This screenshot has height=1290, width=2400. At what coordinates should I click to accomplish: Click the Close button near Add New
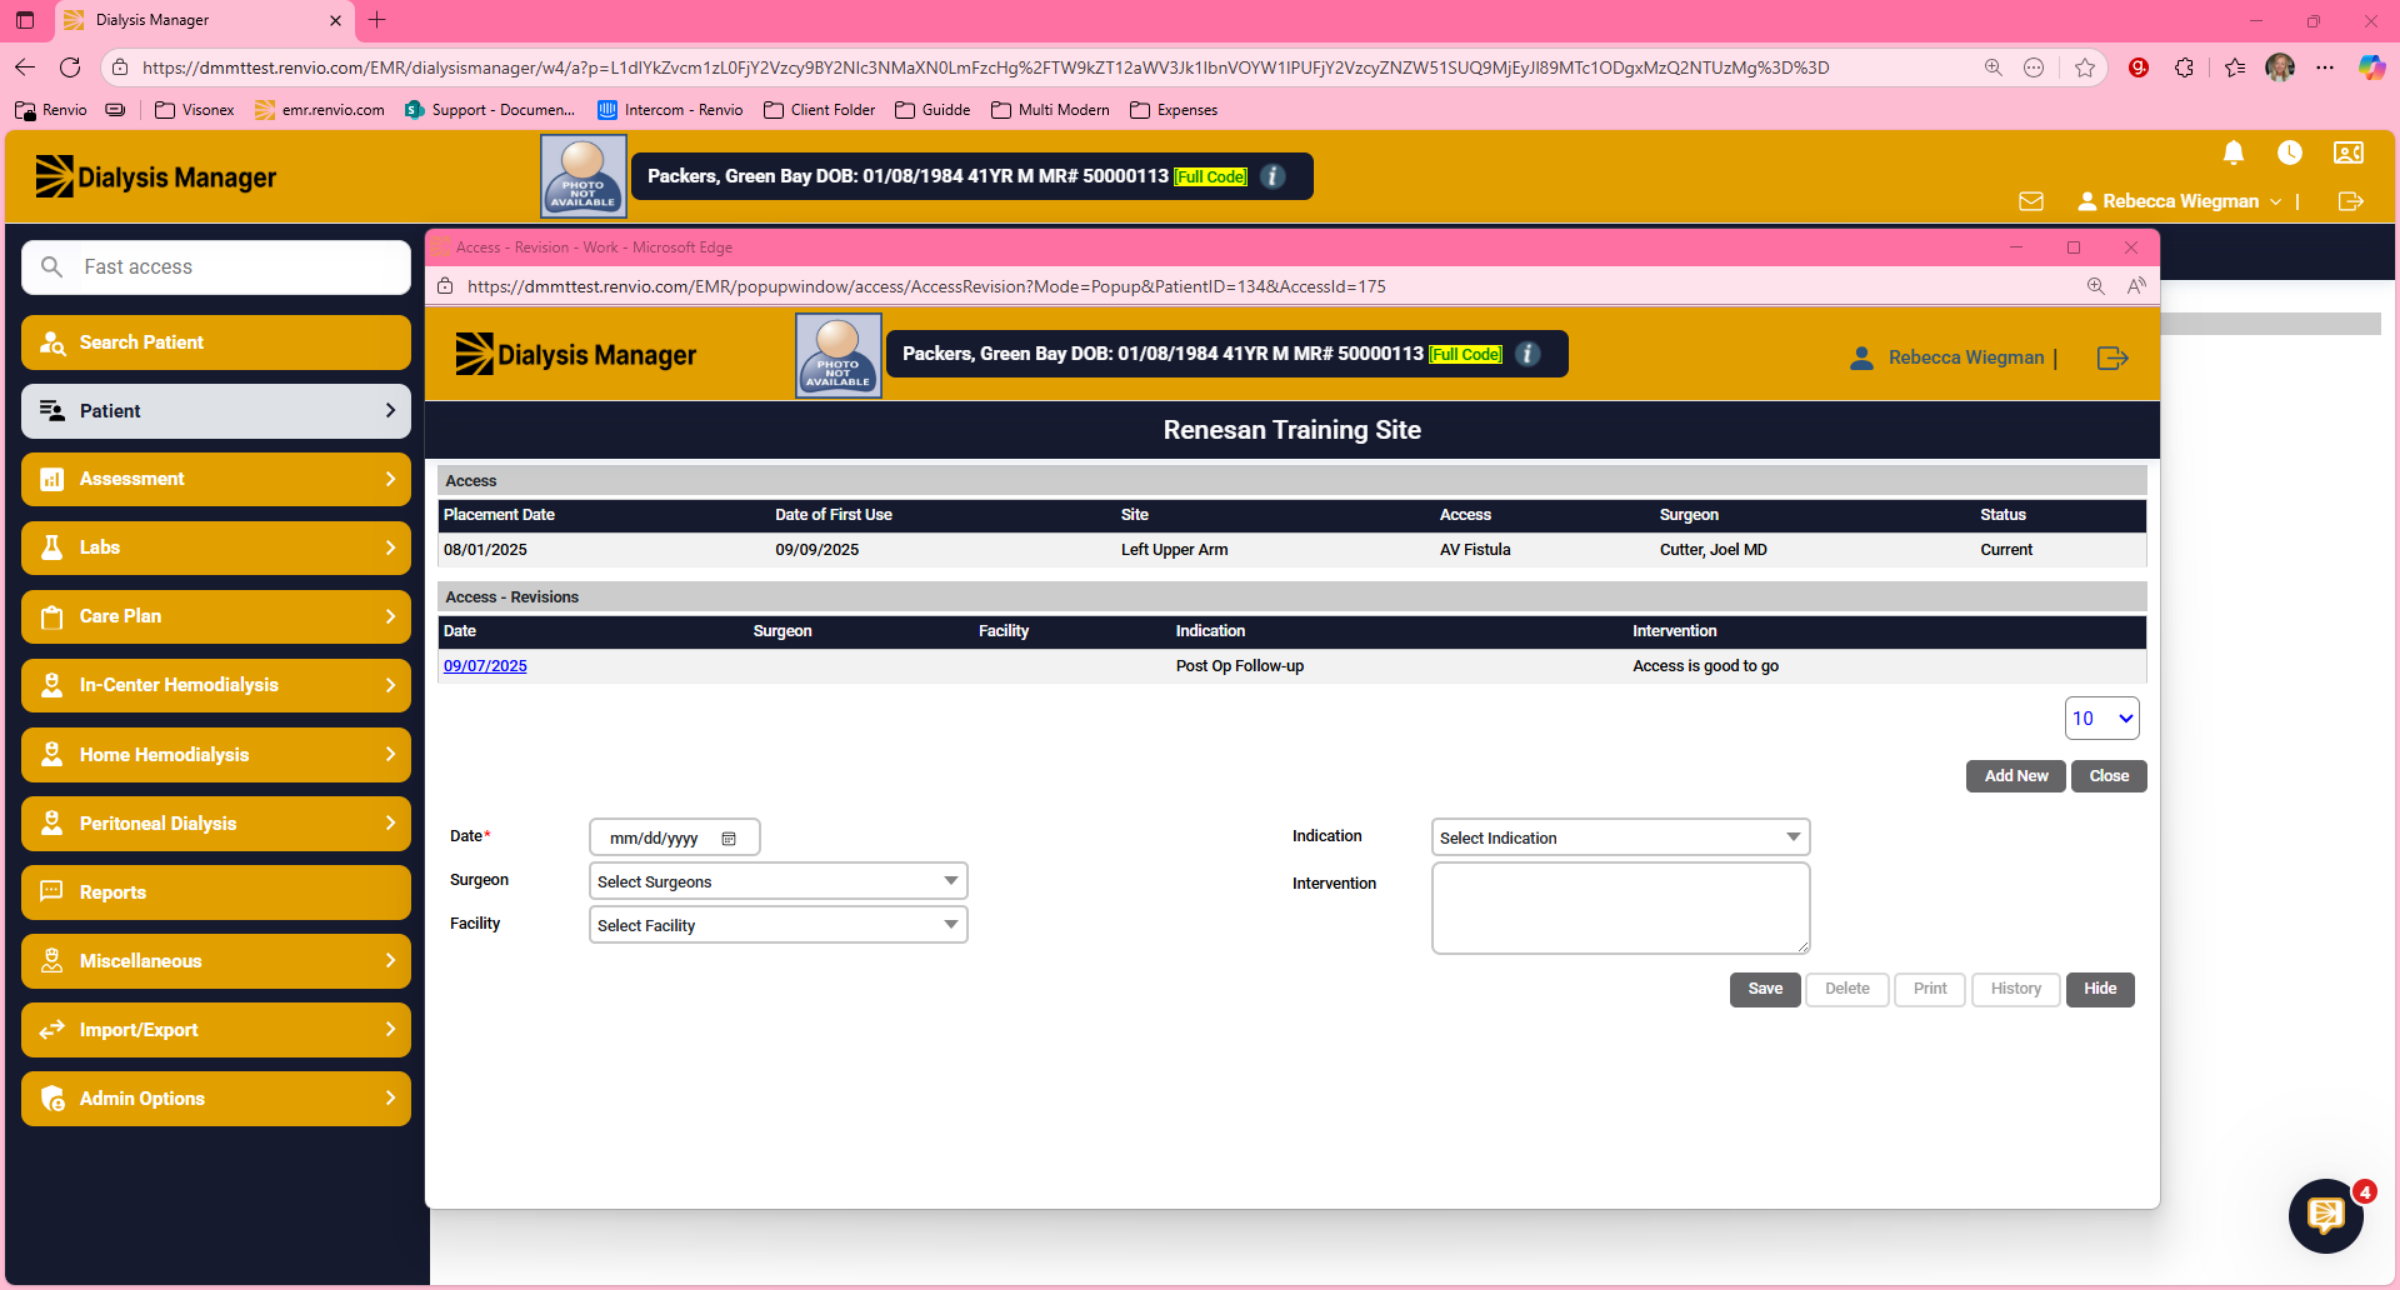coord(2109,776)
